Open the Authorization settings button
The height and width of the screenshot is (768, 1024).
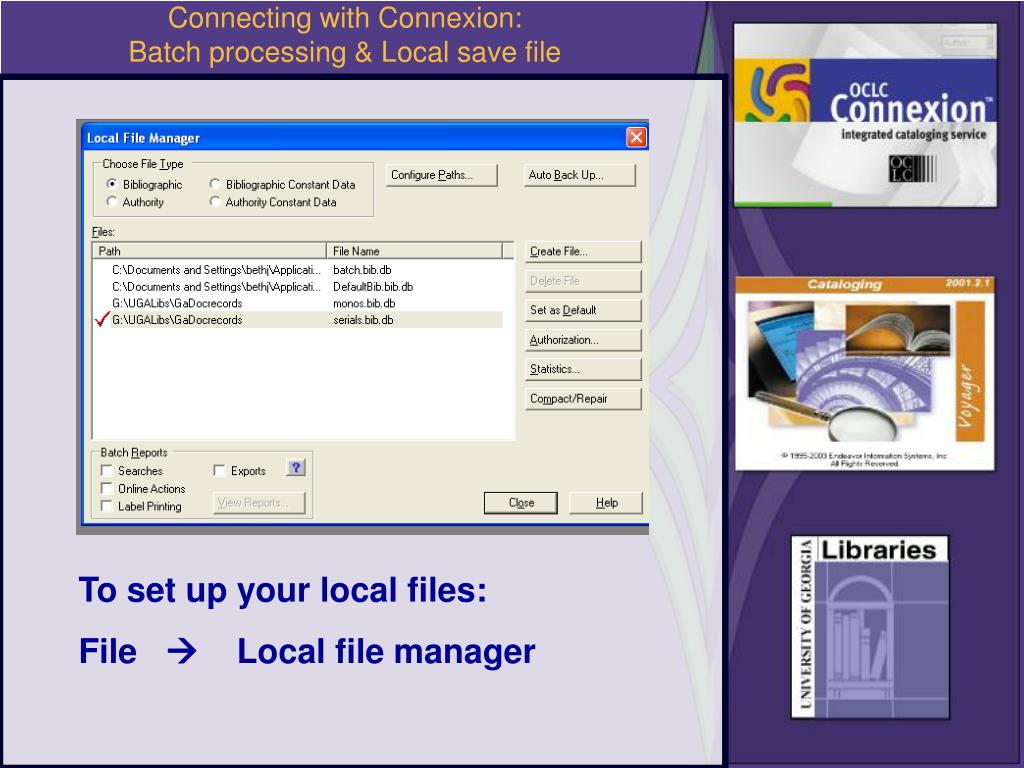tap(583, 340)
